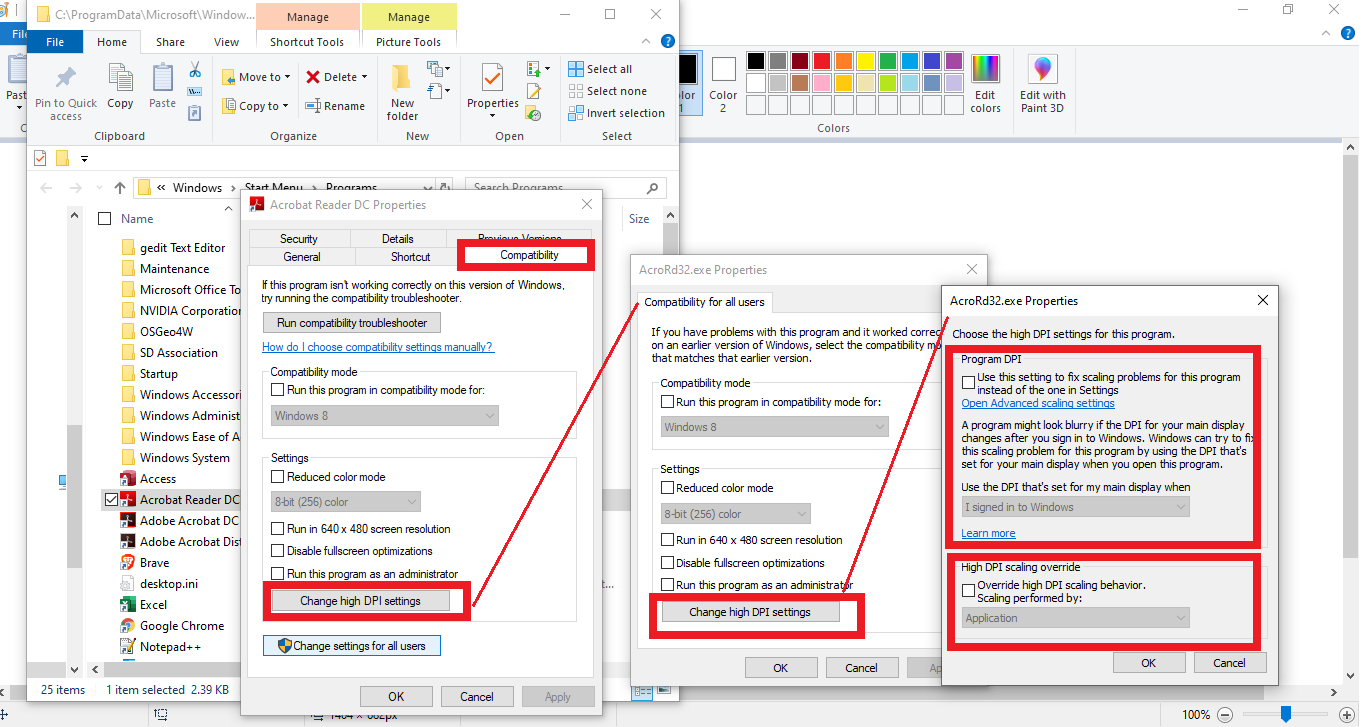The image size is (1367, 727).
Task: Check Override high DPI scaling behavior
Action: point(968,590)
